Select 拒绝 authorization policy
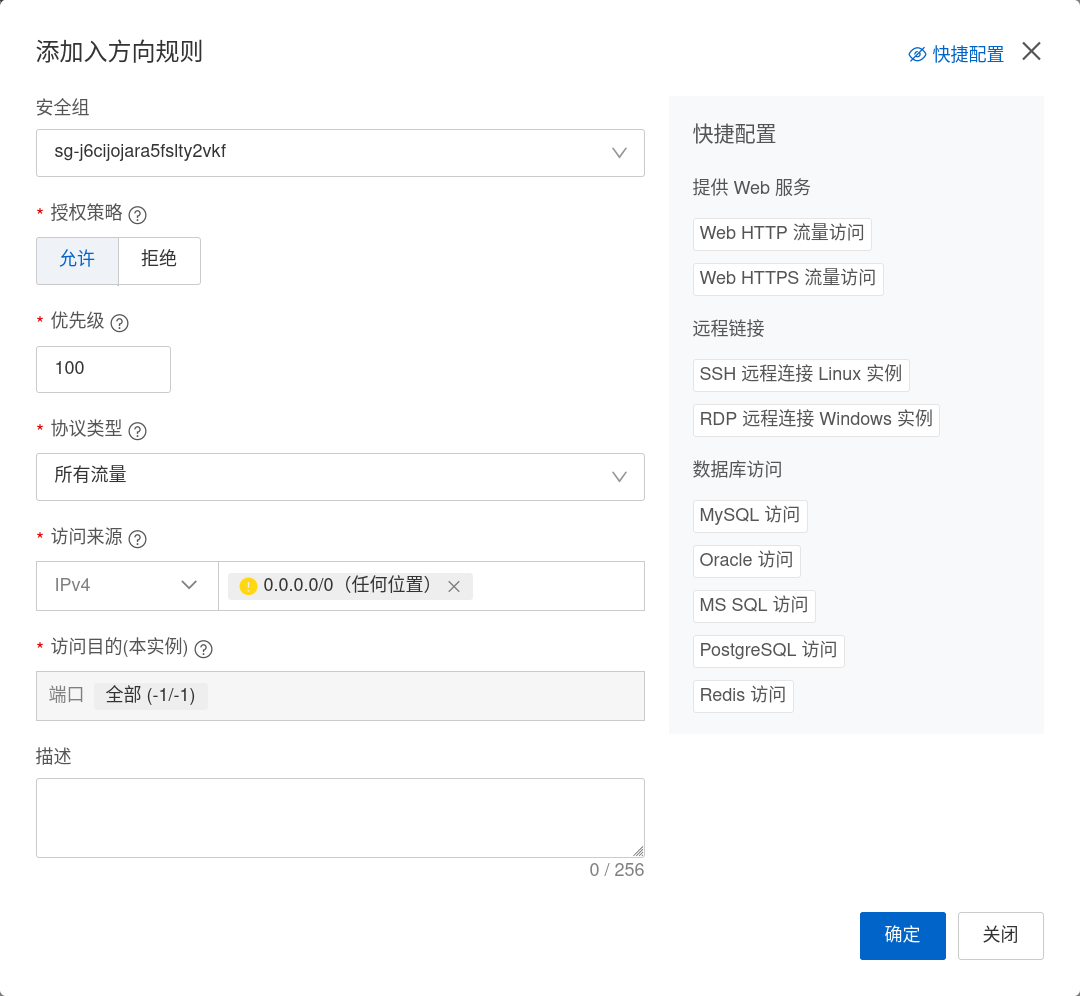1080x996 pixels. [159, 260]
